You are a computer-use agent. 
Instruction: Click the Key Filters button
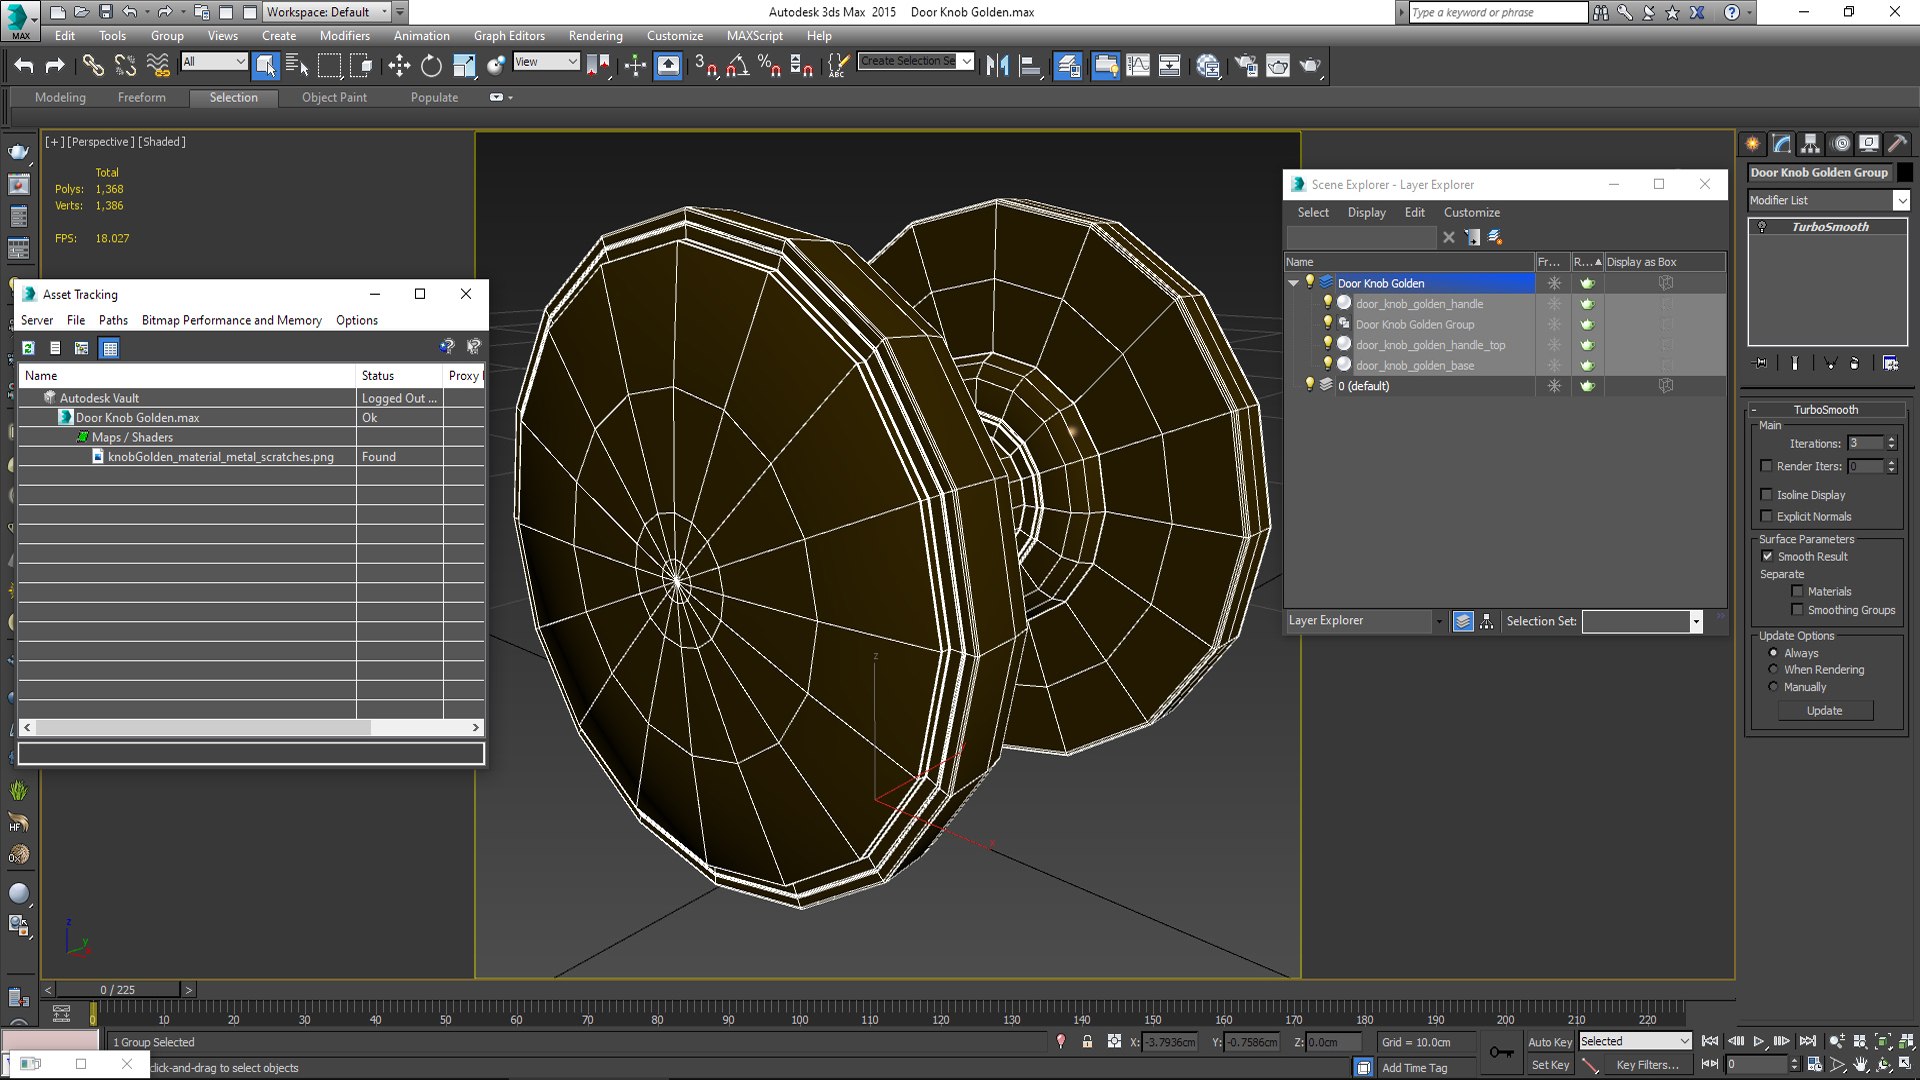click(1647, 1065)
